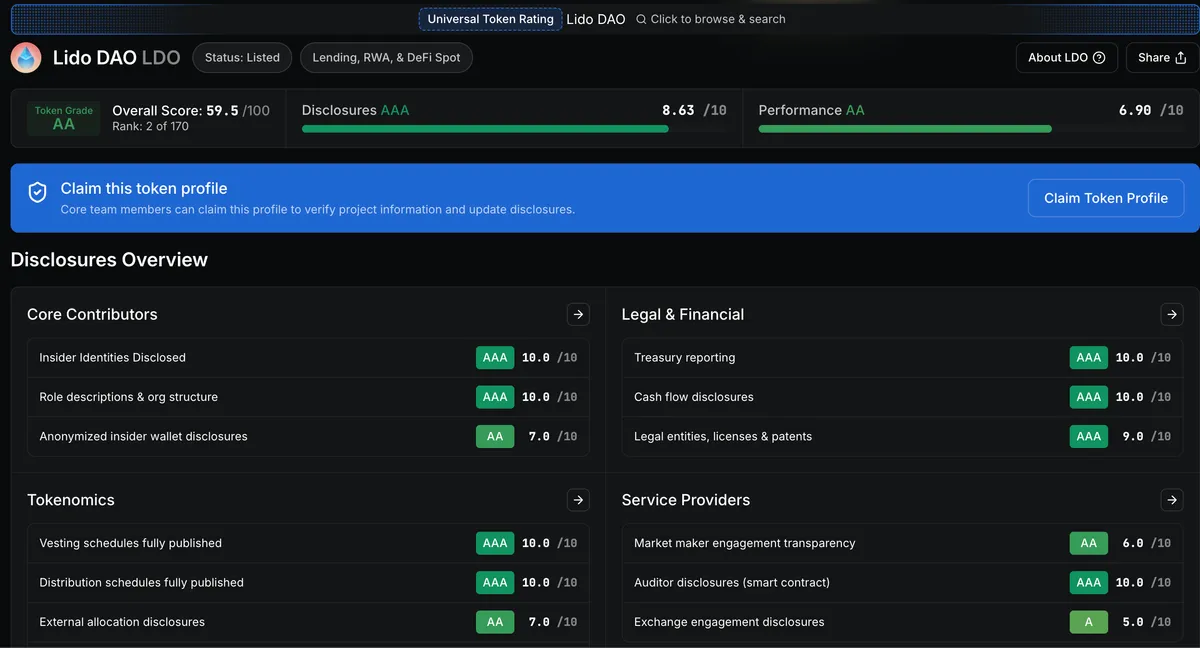
Task: Select Legal entities, licenses & patents row
Action: [x=902, y=436]
